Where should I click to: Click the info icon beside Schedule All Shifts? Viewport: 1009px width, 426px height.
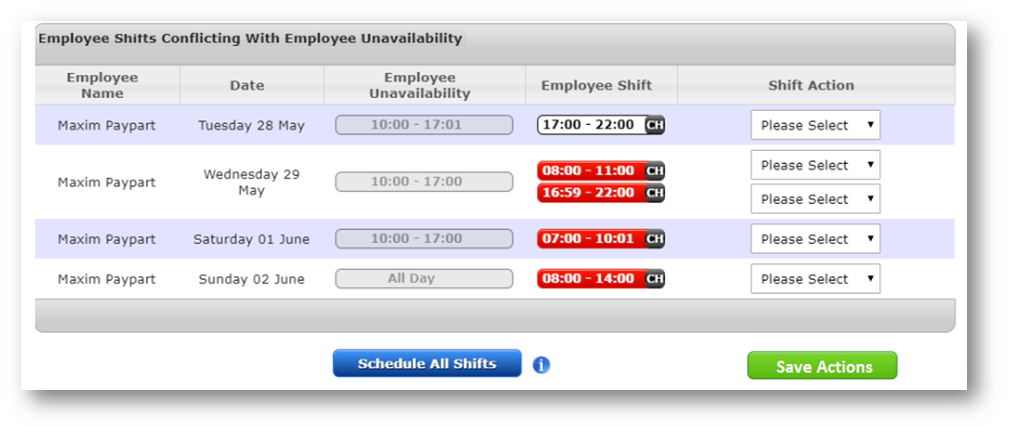541,365
